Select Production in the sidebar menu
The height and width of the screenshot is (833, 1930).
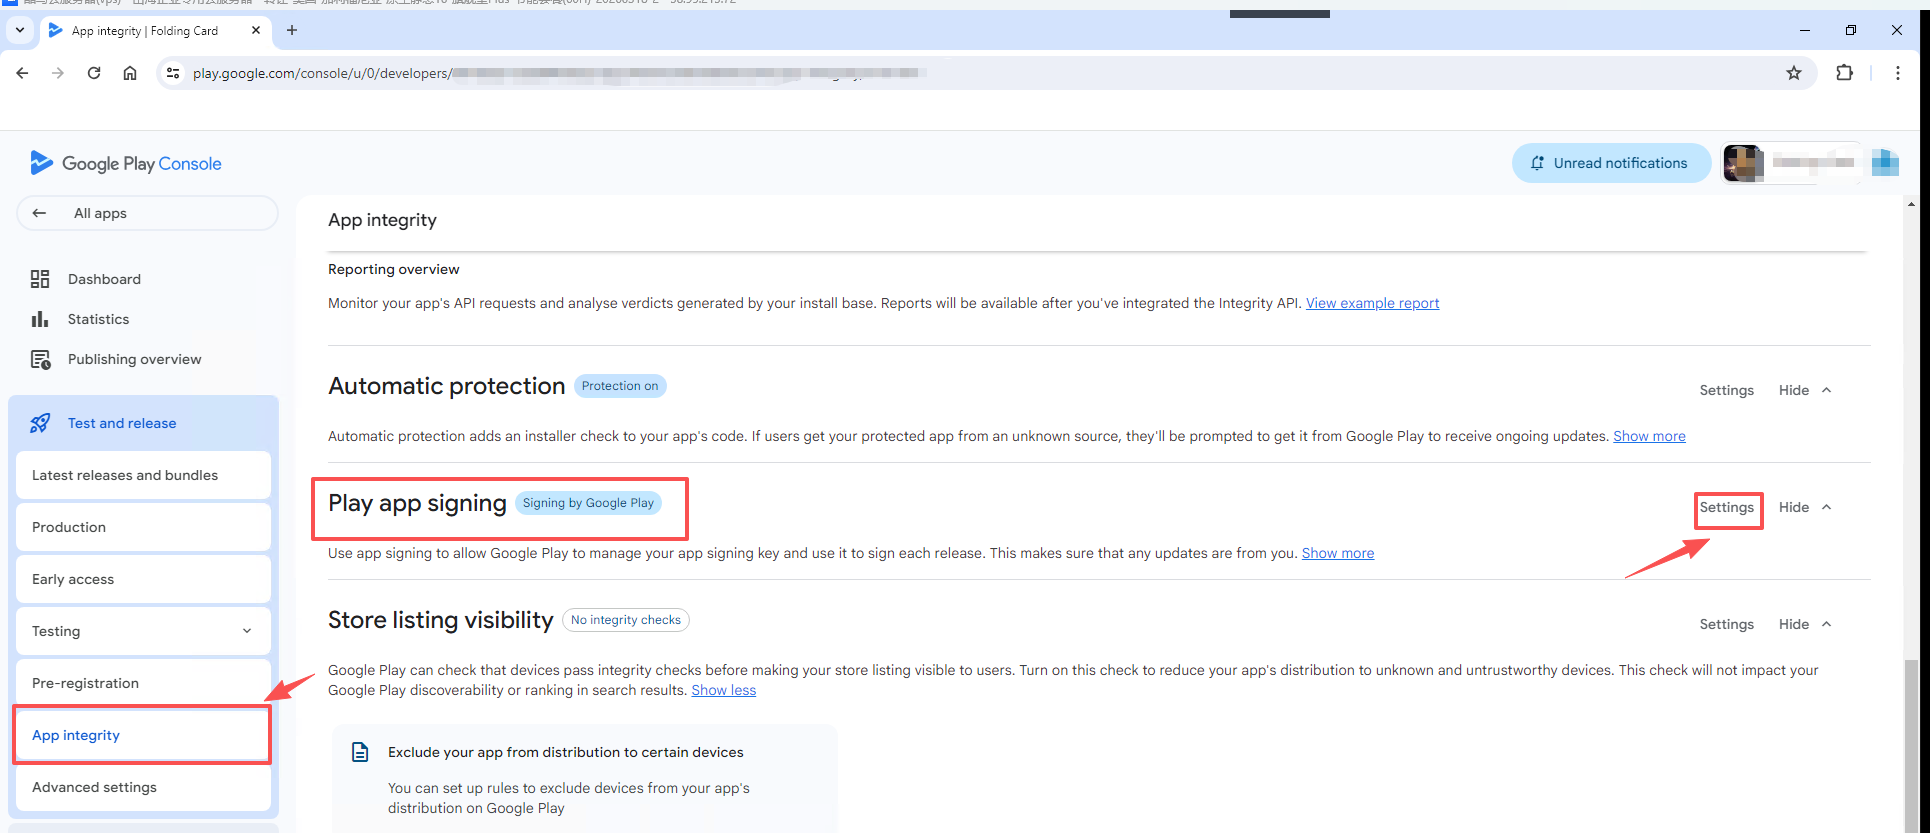pyautogui.click(x=69, y=527)
